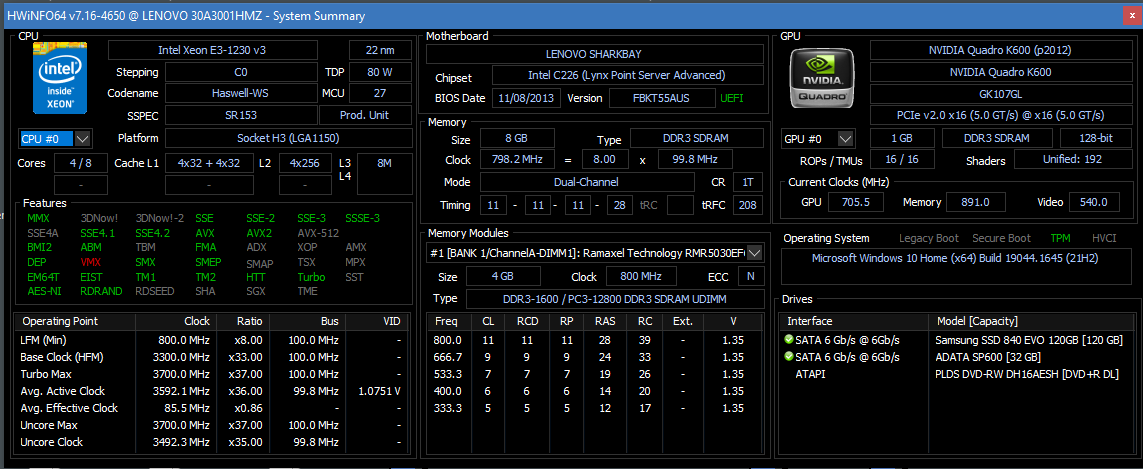Click the RAS column header

pyautogui.click(x=604, y=321)
